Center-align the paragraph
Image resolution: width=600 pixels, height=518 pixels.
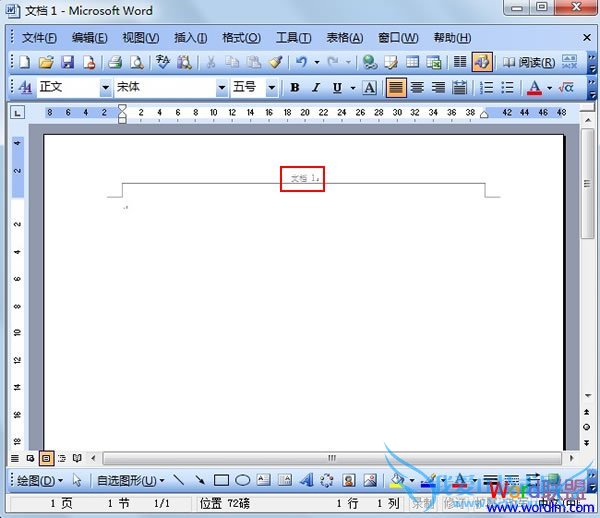pos(417,88)
